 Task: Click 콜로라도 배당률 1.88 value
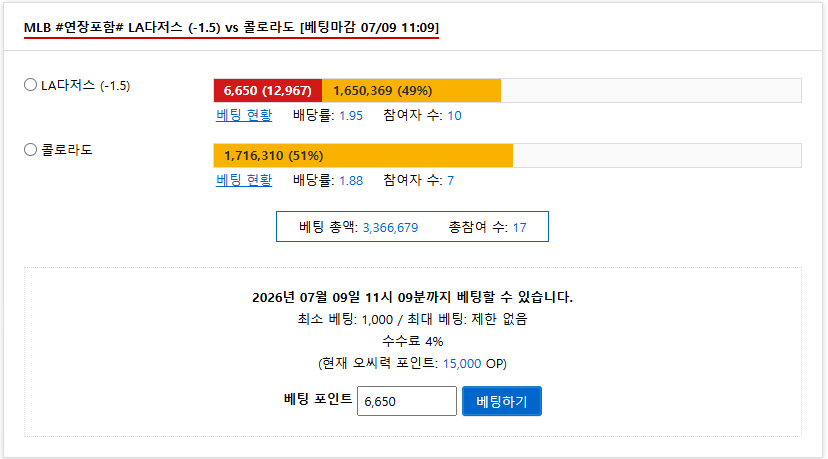point(351,181)
